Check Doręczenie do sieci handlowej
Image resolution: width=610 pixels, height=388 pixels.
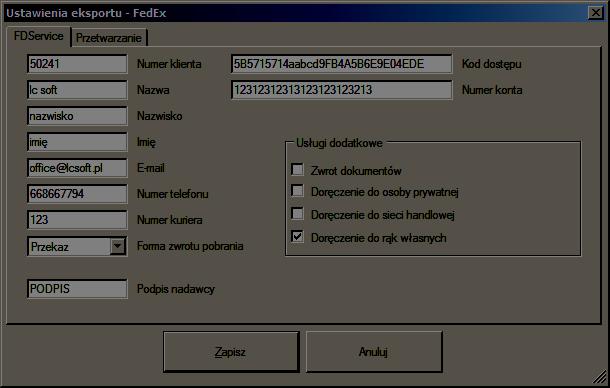point(298,214)
